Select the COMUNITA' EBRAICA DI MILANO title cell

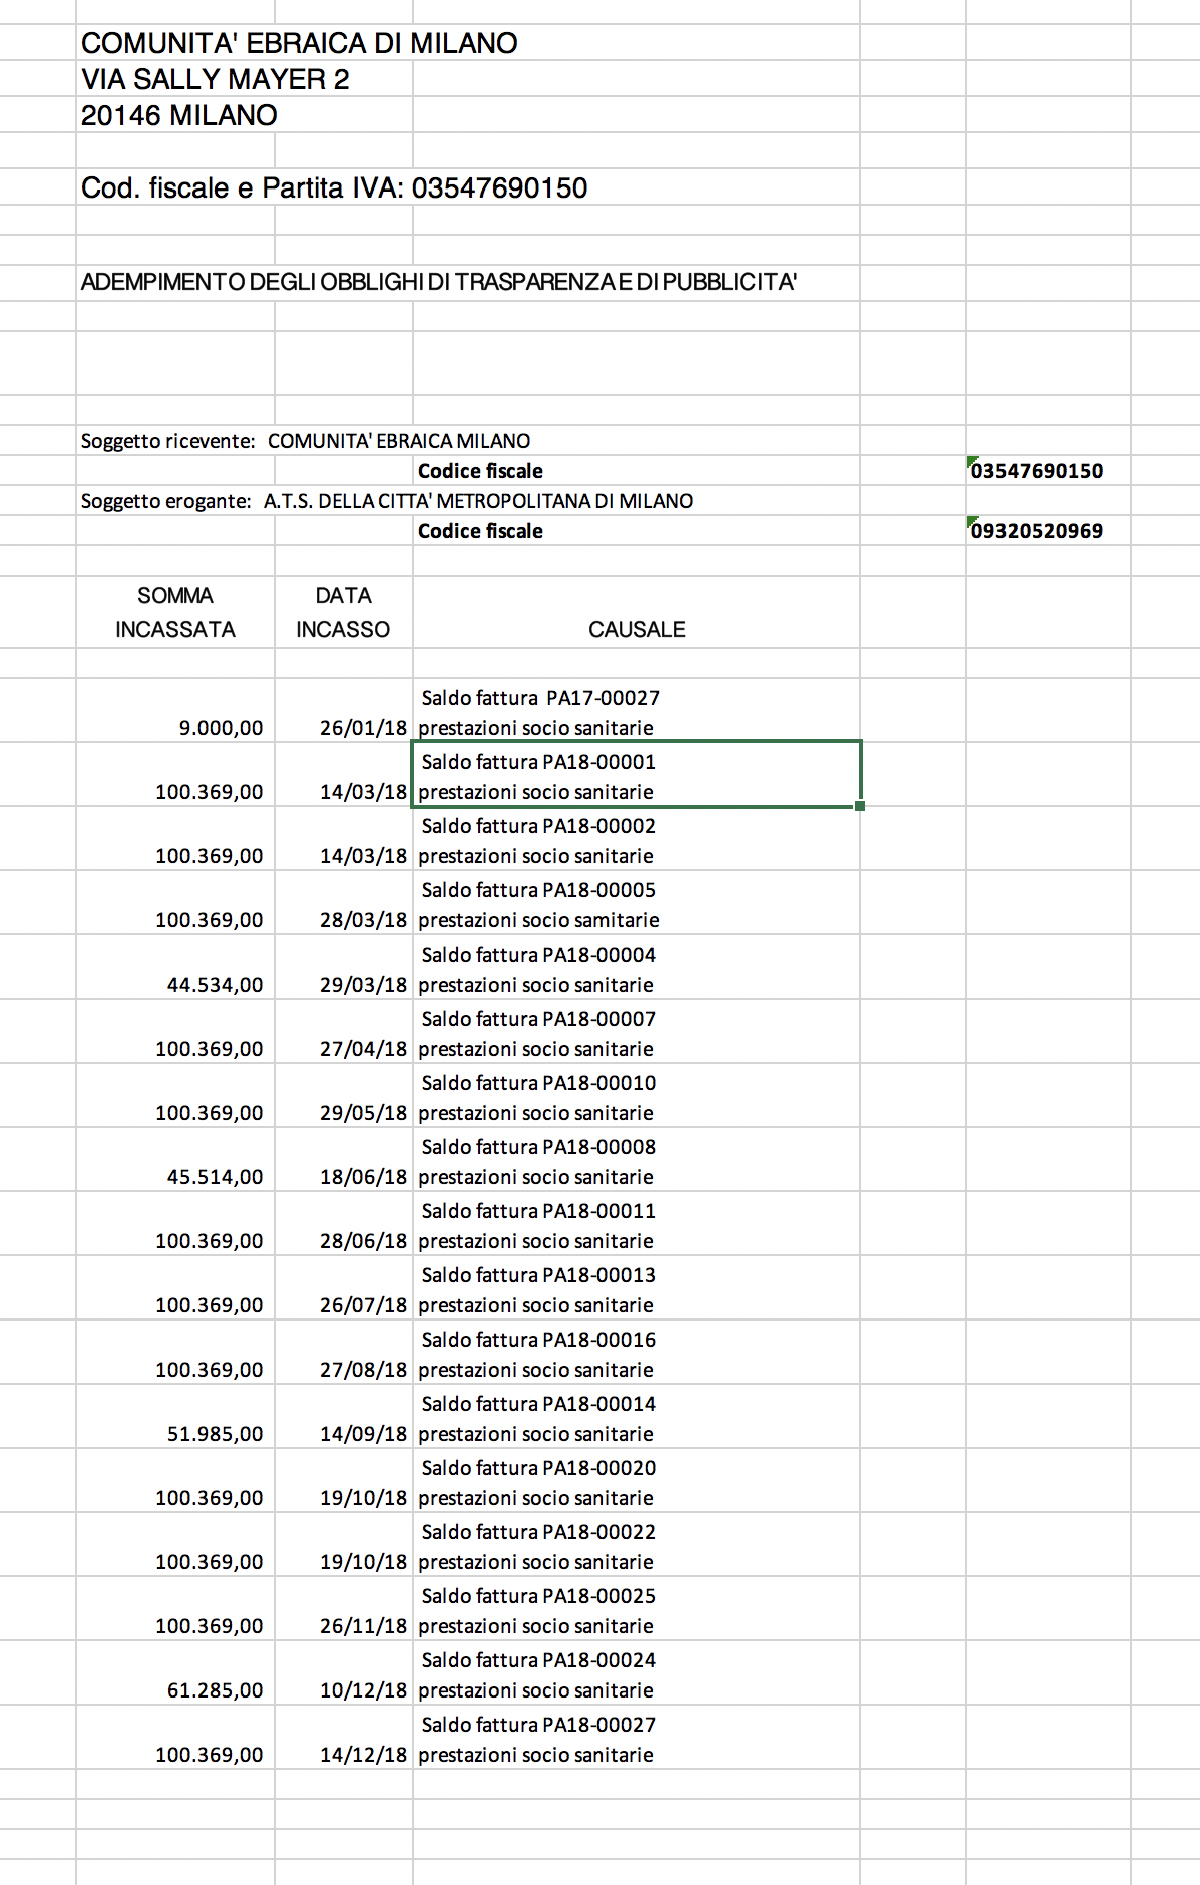(x=299, y=43)
